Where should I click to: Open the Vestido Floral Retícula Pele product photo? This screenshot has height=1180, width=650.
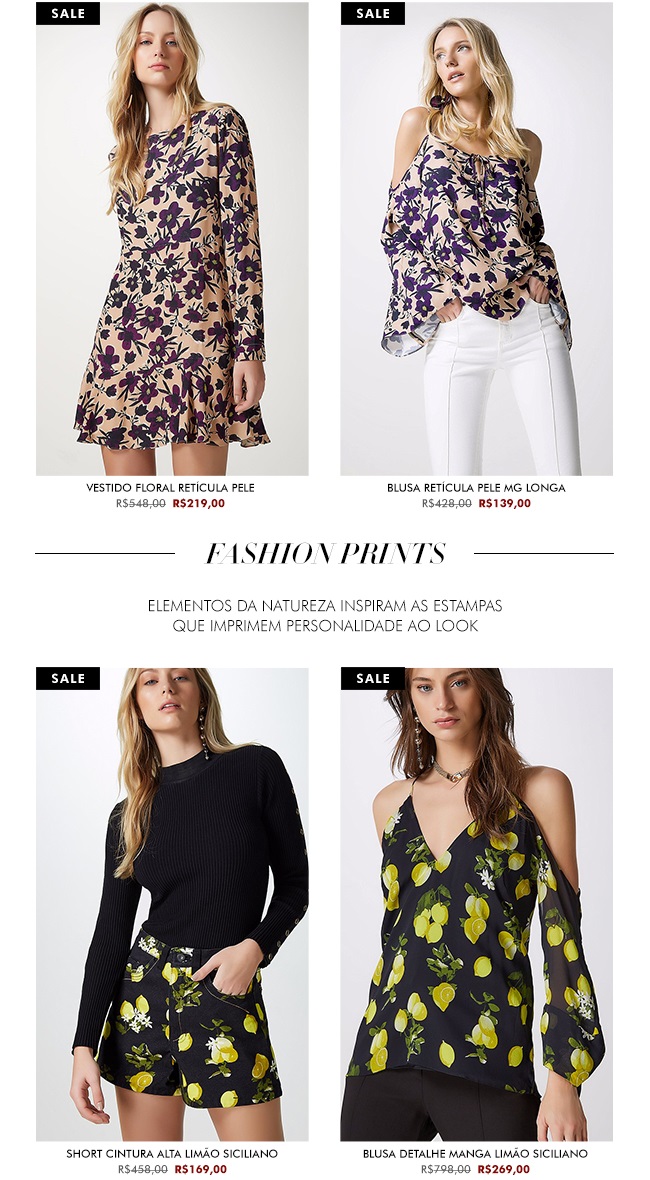tap(172, 239)
